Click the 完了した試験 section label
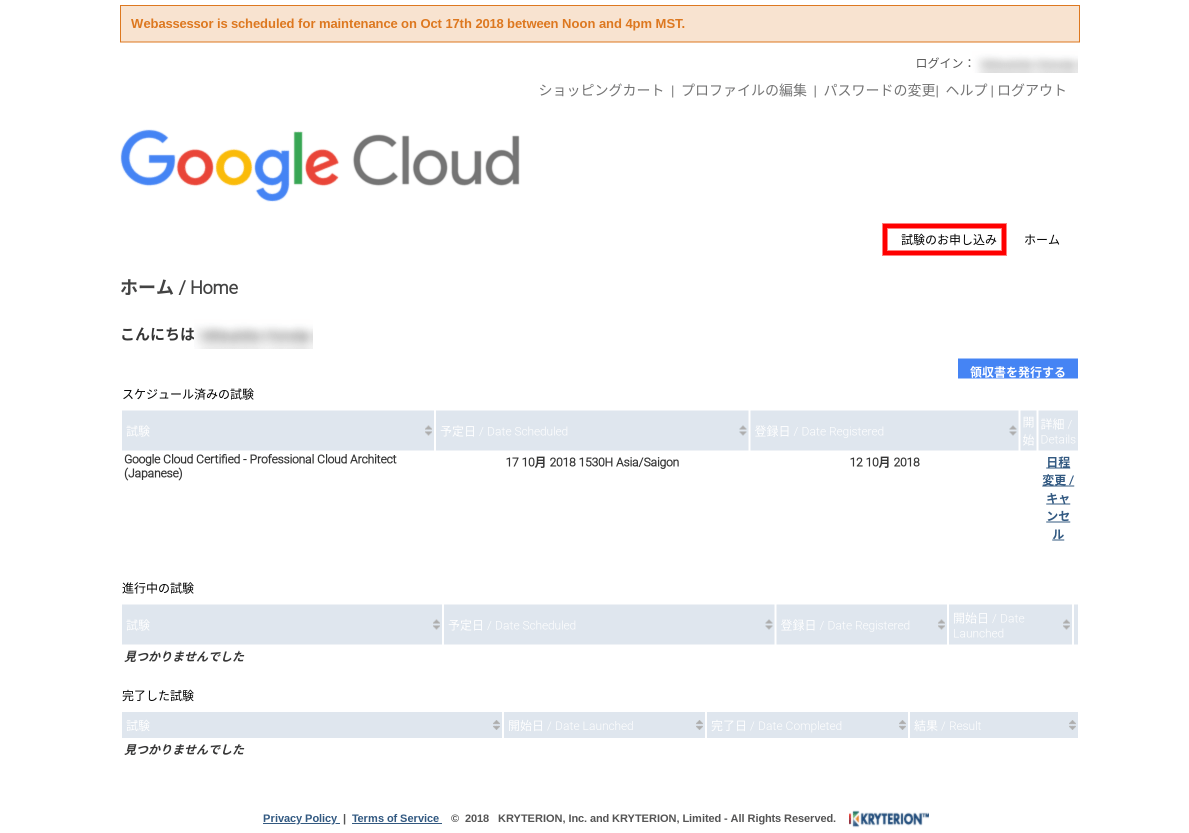Viewport: 1189px width, 833px height. click(158, 696)
